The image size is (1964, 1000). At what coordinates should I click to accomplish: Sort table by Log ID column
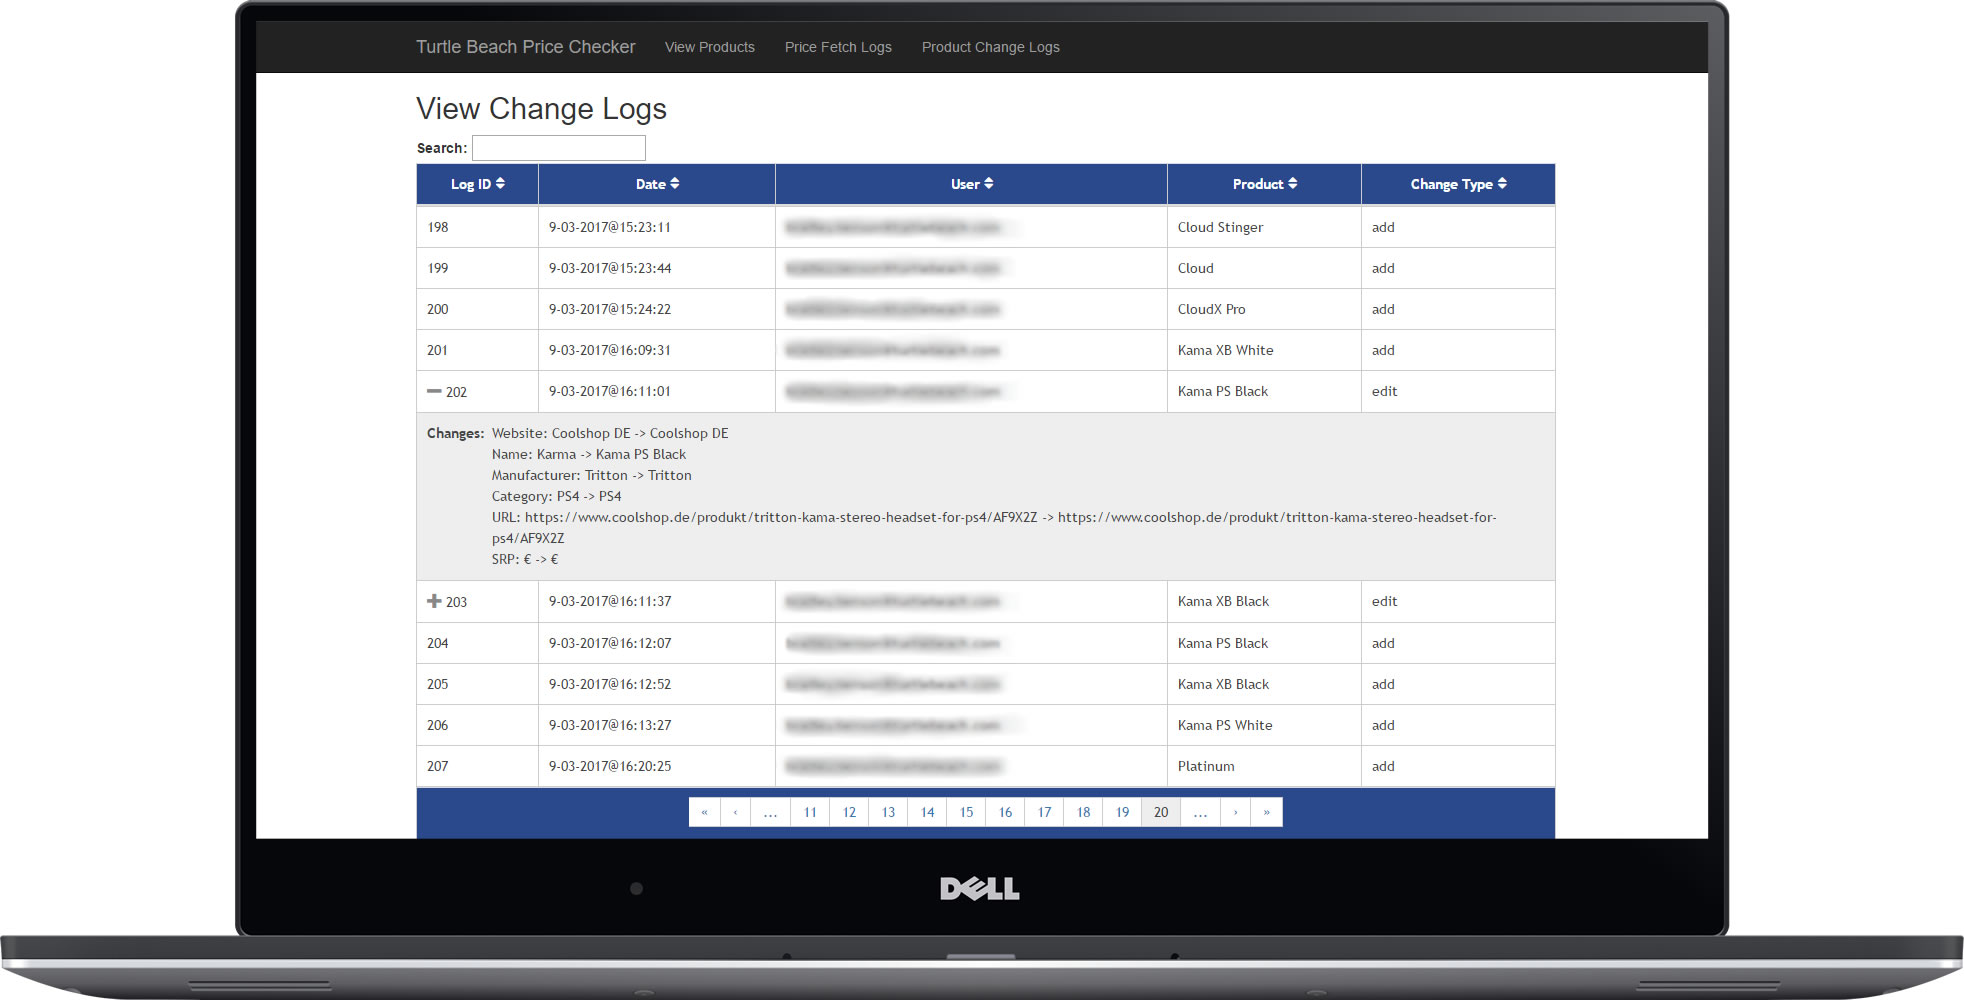pyautogui.click(x=477, y=184)
